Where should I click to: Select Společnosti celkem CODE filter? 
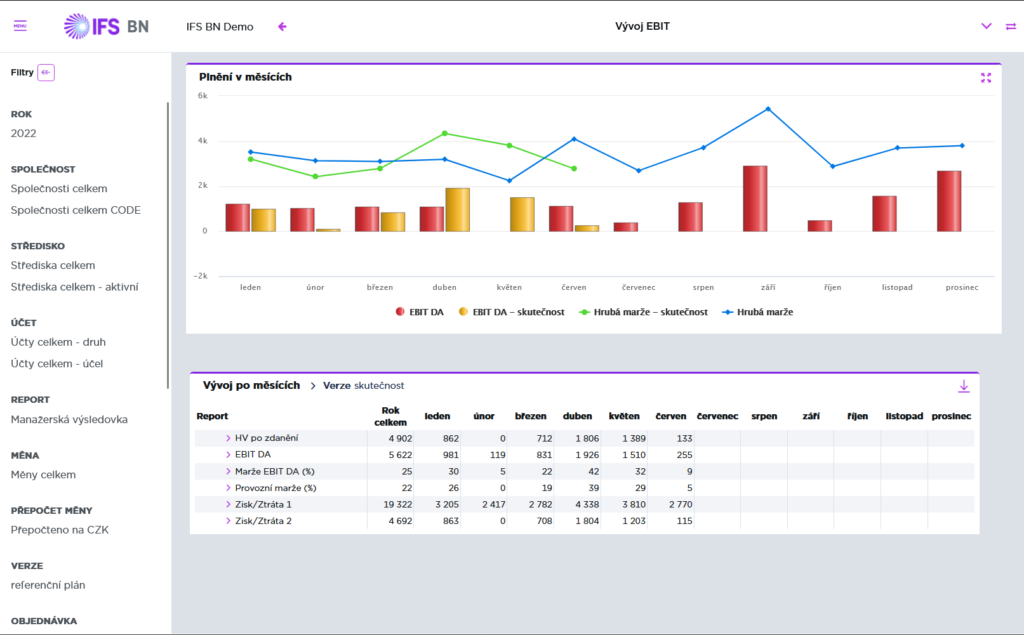75,210
